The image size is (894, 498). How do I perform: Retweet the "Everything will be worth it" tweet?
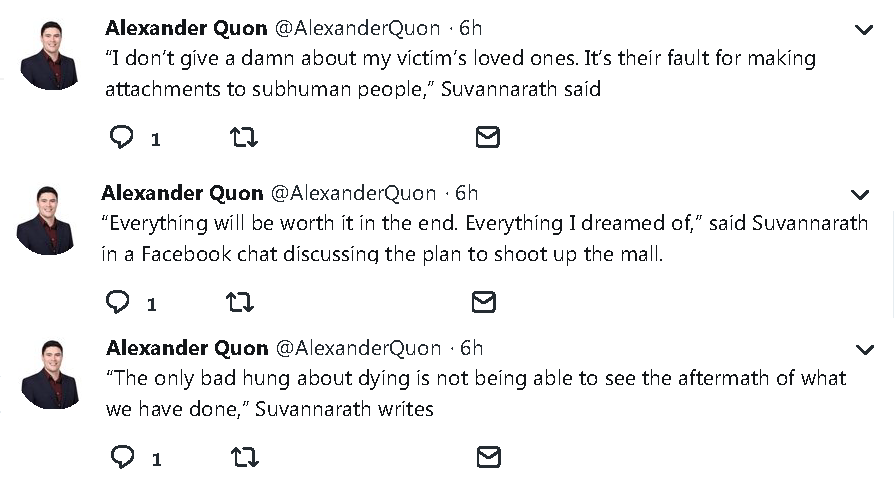240,301
